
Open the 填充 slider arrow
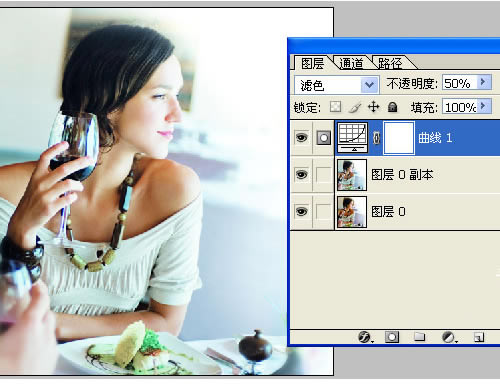[484, 107]
